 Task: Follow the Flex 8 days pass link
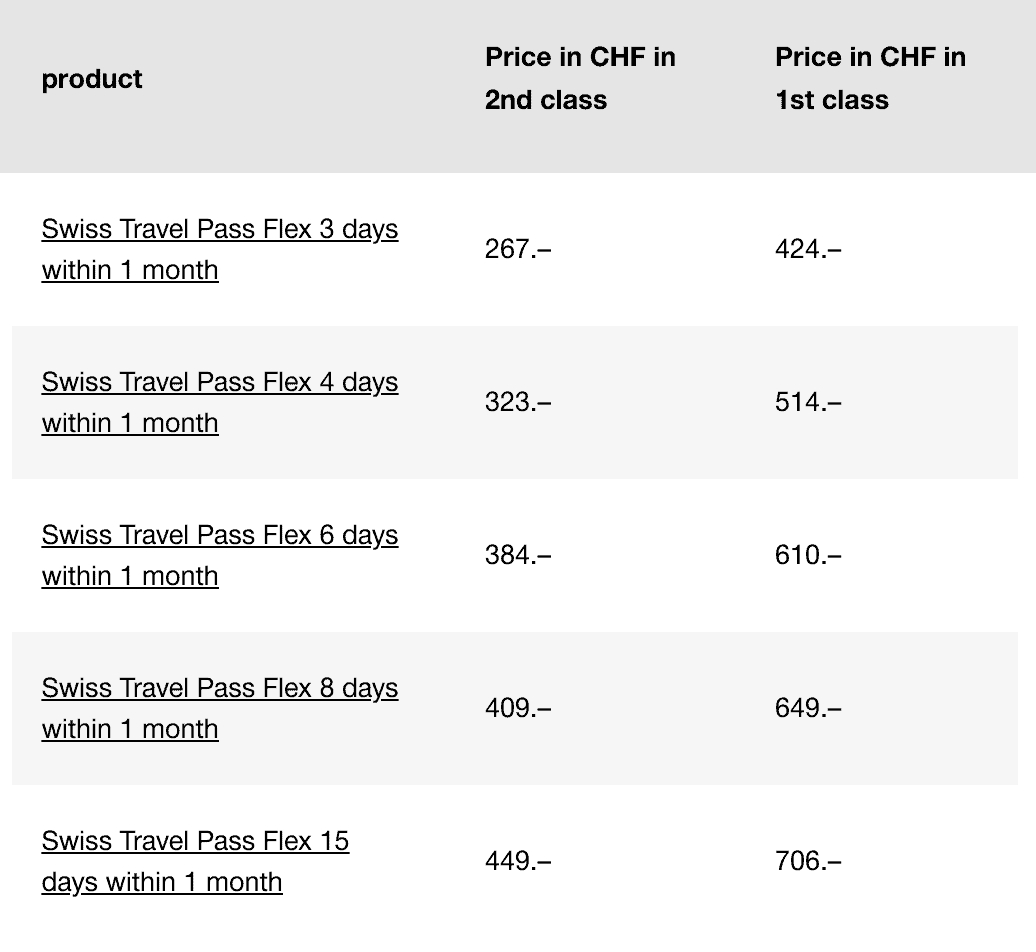[219, 689]
